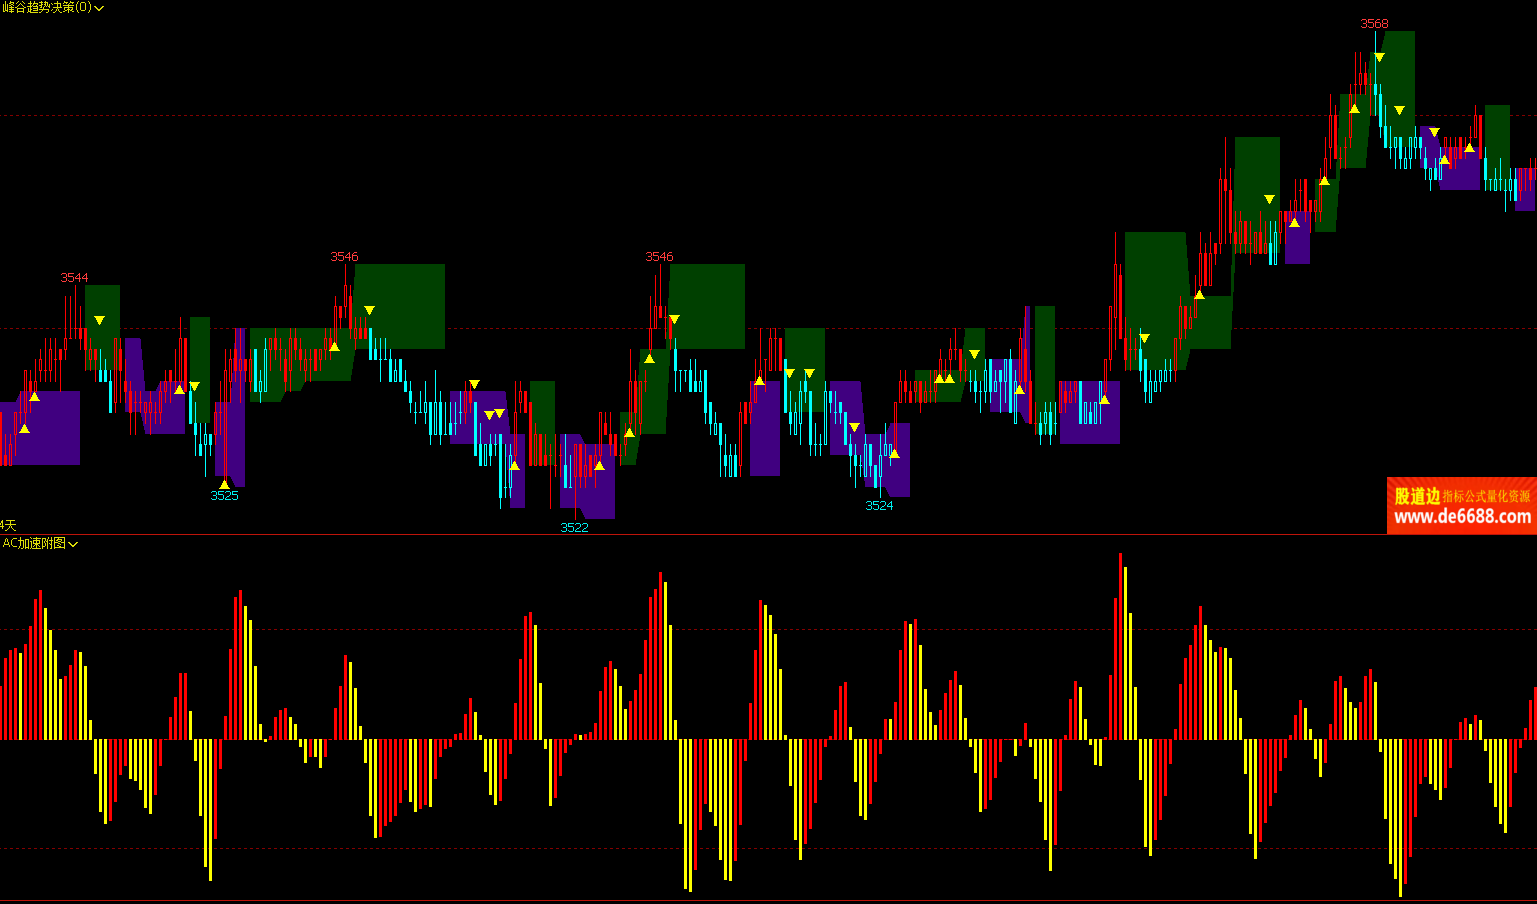
Task: Select the 3544 peak price label
Action: (74, 277)
